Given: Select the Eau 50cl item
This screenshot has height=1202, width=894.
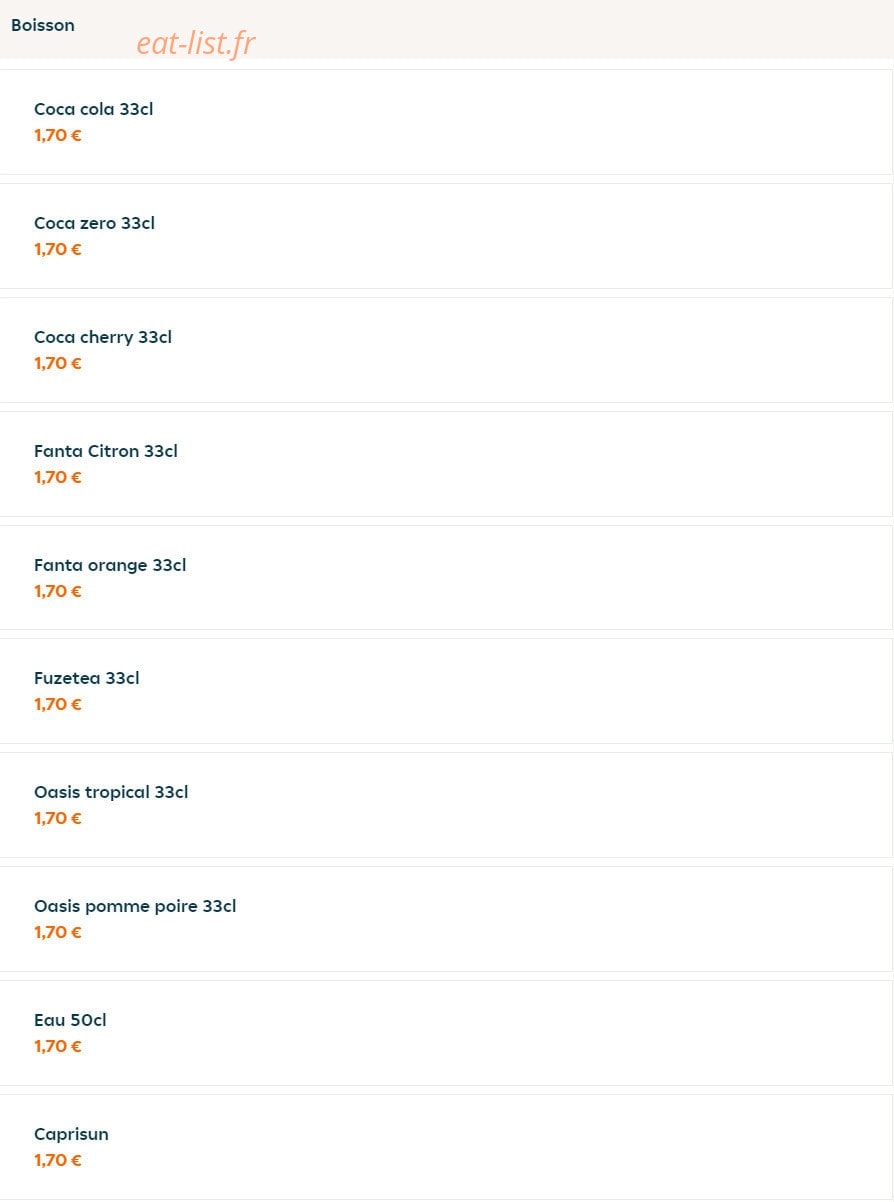Looking at the screenshot, I should [446, 1033].
